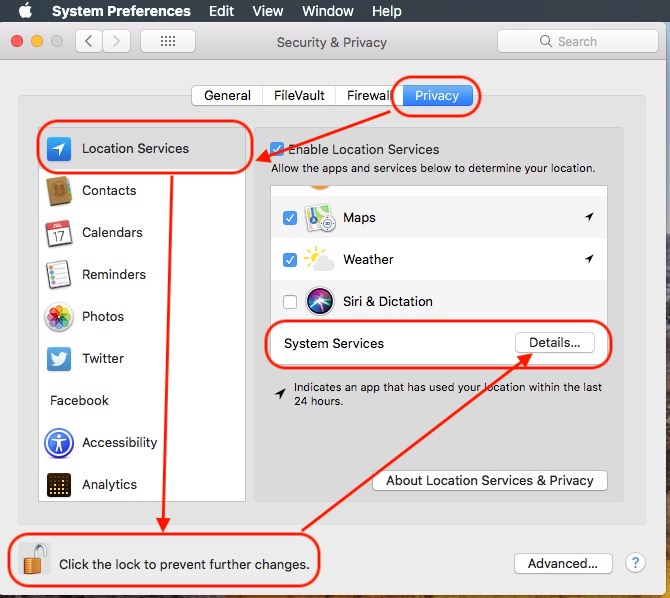Select the Photos flower icon
The image size is (670, 598).
point(59,317)
